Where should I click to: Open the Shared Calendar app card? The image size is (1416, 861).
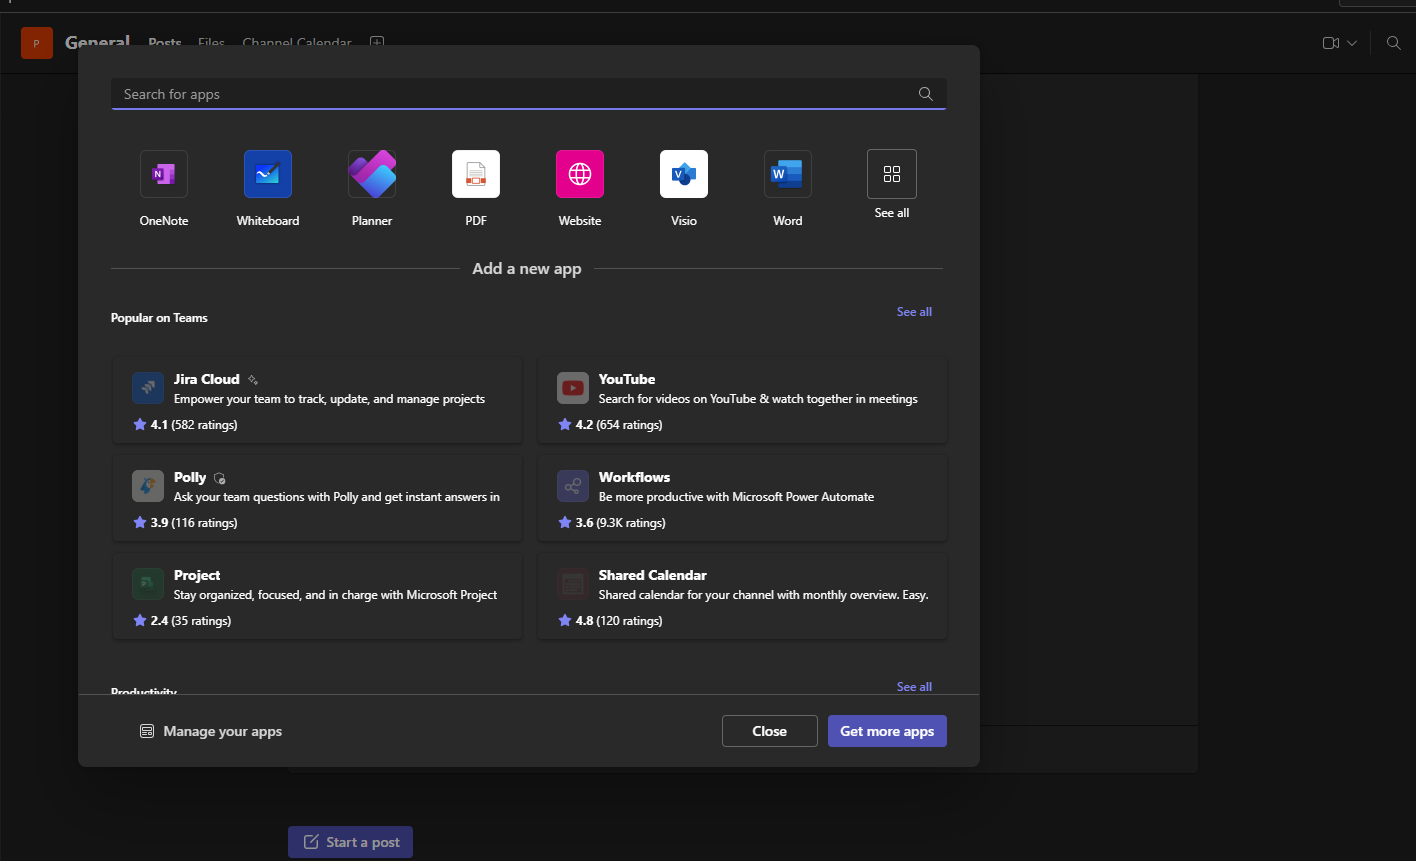[742, 596]
